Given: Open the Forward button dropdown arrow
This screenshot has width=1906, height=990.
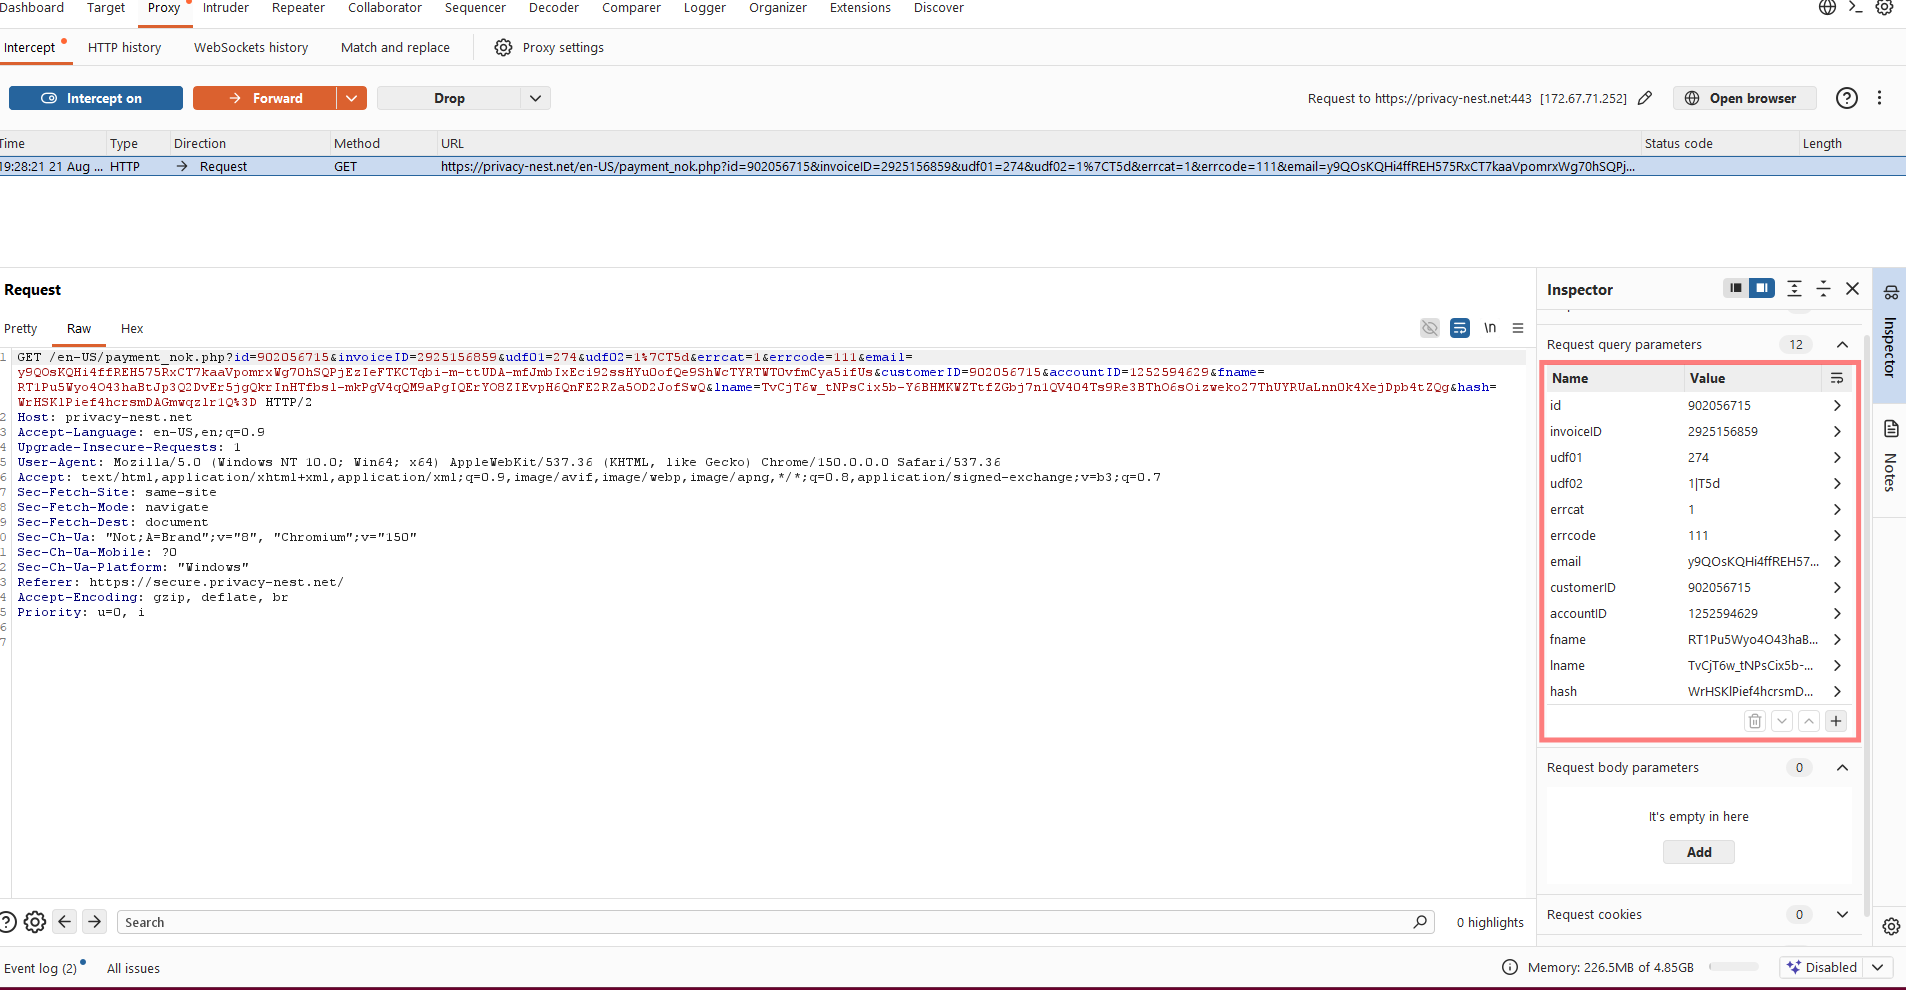Looking at the screenshot, I should [x=351, y=98].
